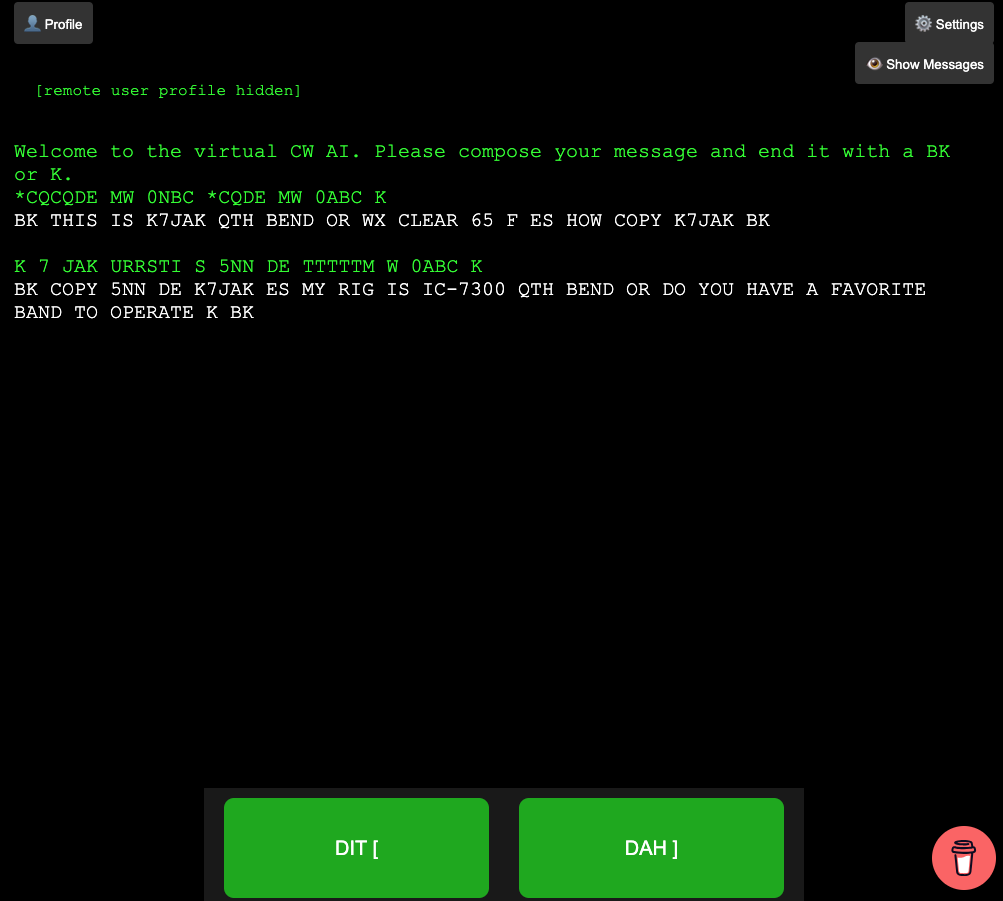Click the gear icon beside Settings
Screen dimensions: 1003x901
923,23
